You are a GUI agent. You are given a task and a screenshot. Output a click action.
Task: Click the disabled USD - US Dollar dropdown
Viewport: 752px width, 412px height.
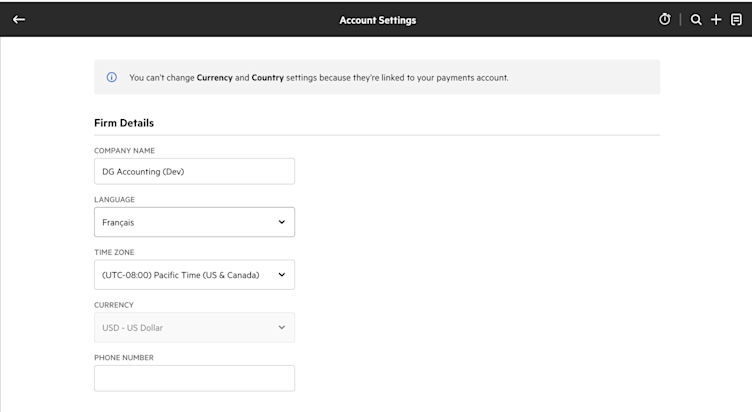point(194,328)
